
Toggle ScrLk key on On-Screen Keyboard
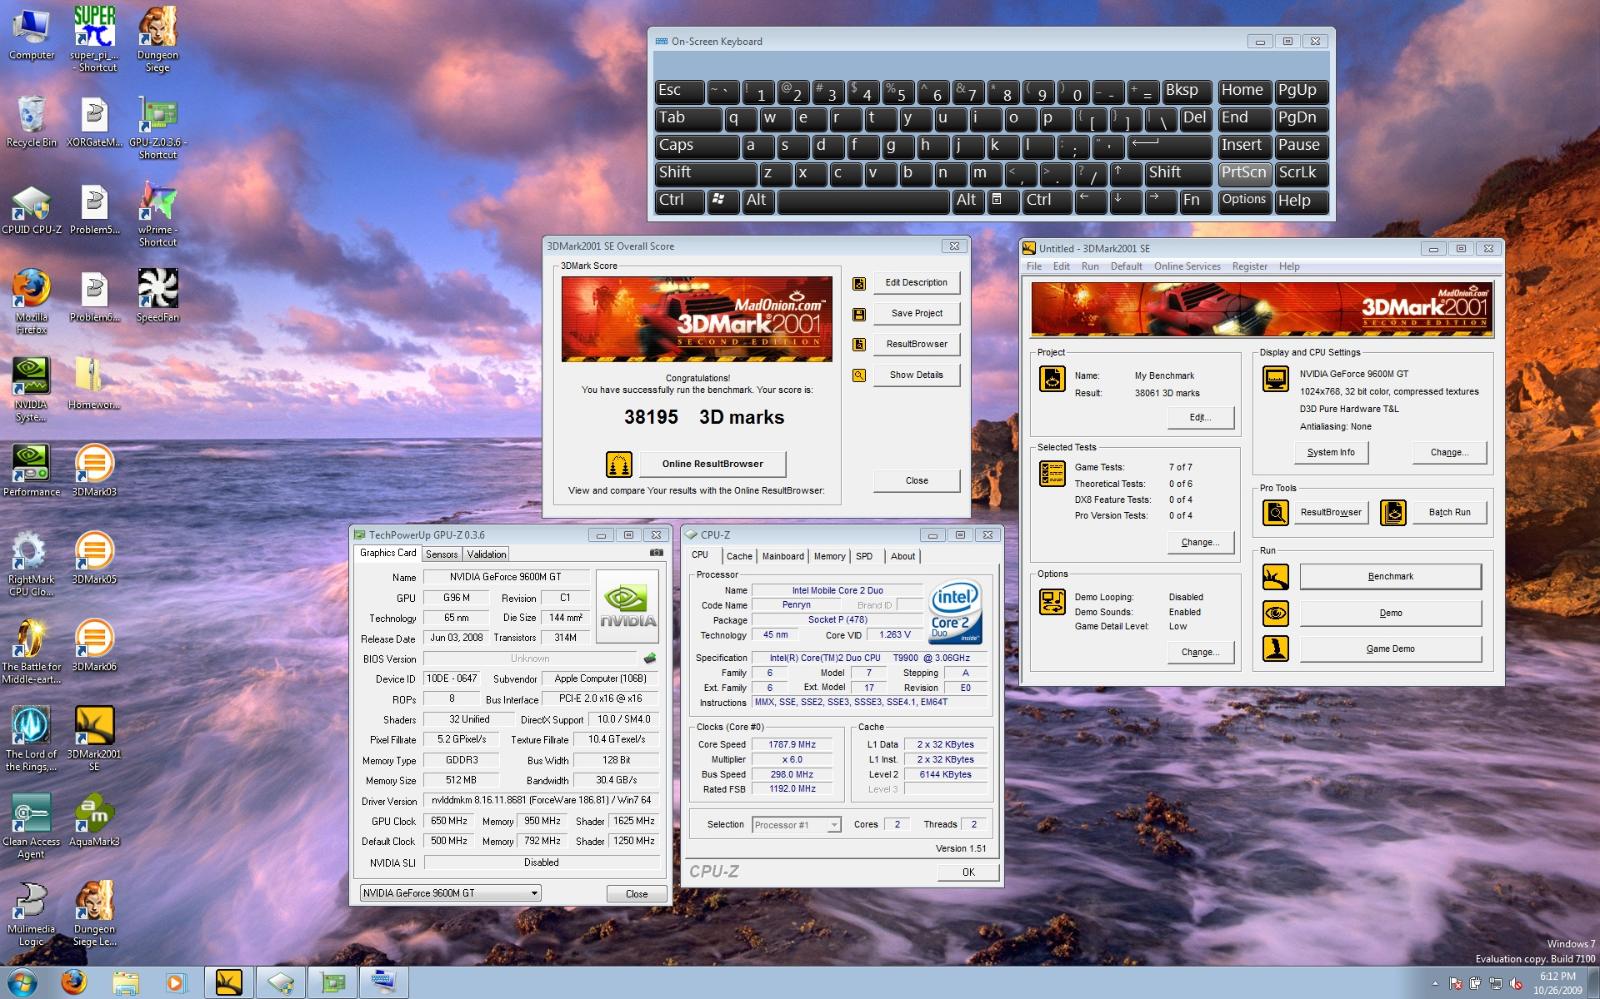pos(1302,173)
